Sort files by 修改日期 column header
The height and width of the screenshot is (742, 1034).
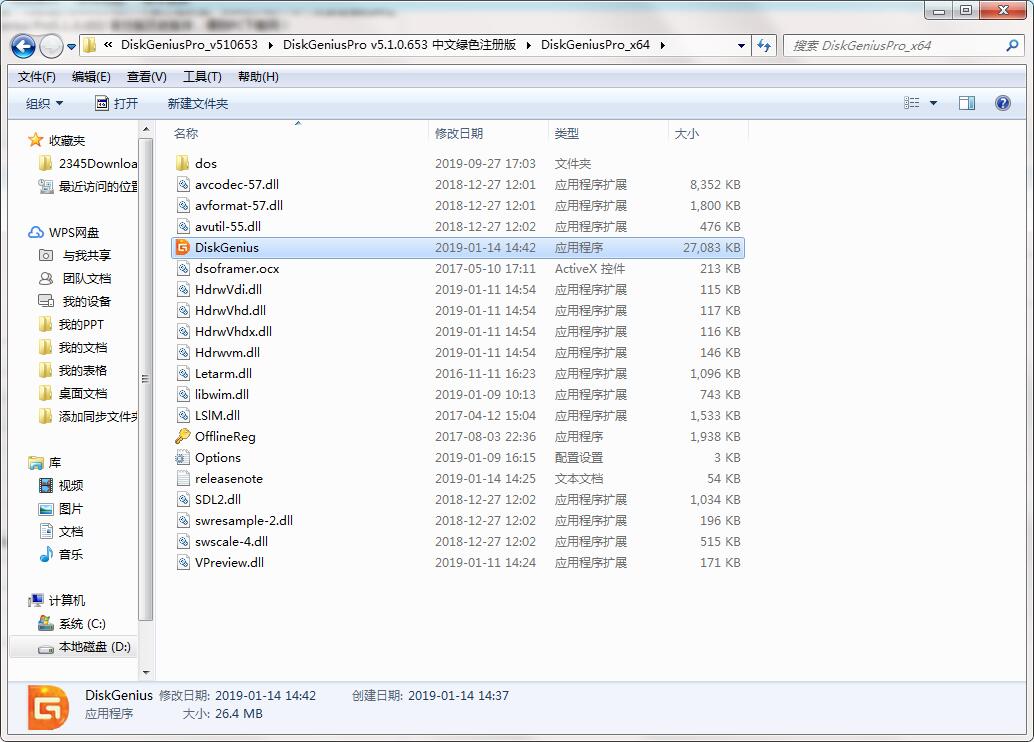pyautogui.click(x=488, y=133)
